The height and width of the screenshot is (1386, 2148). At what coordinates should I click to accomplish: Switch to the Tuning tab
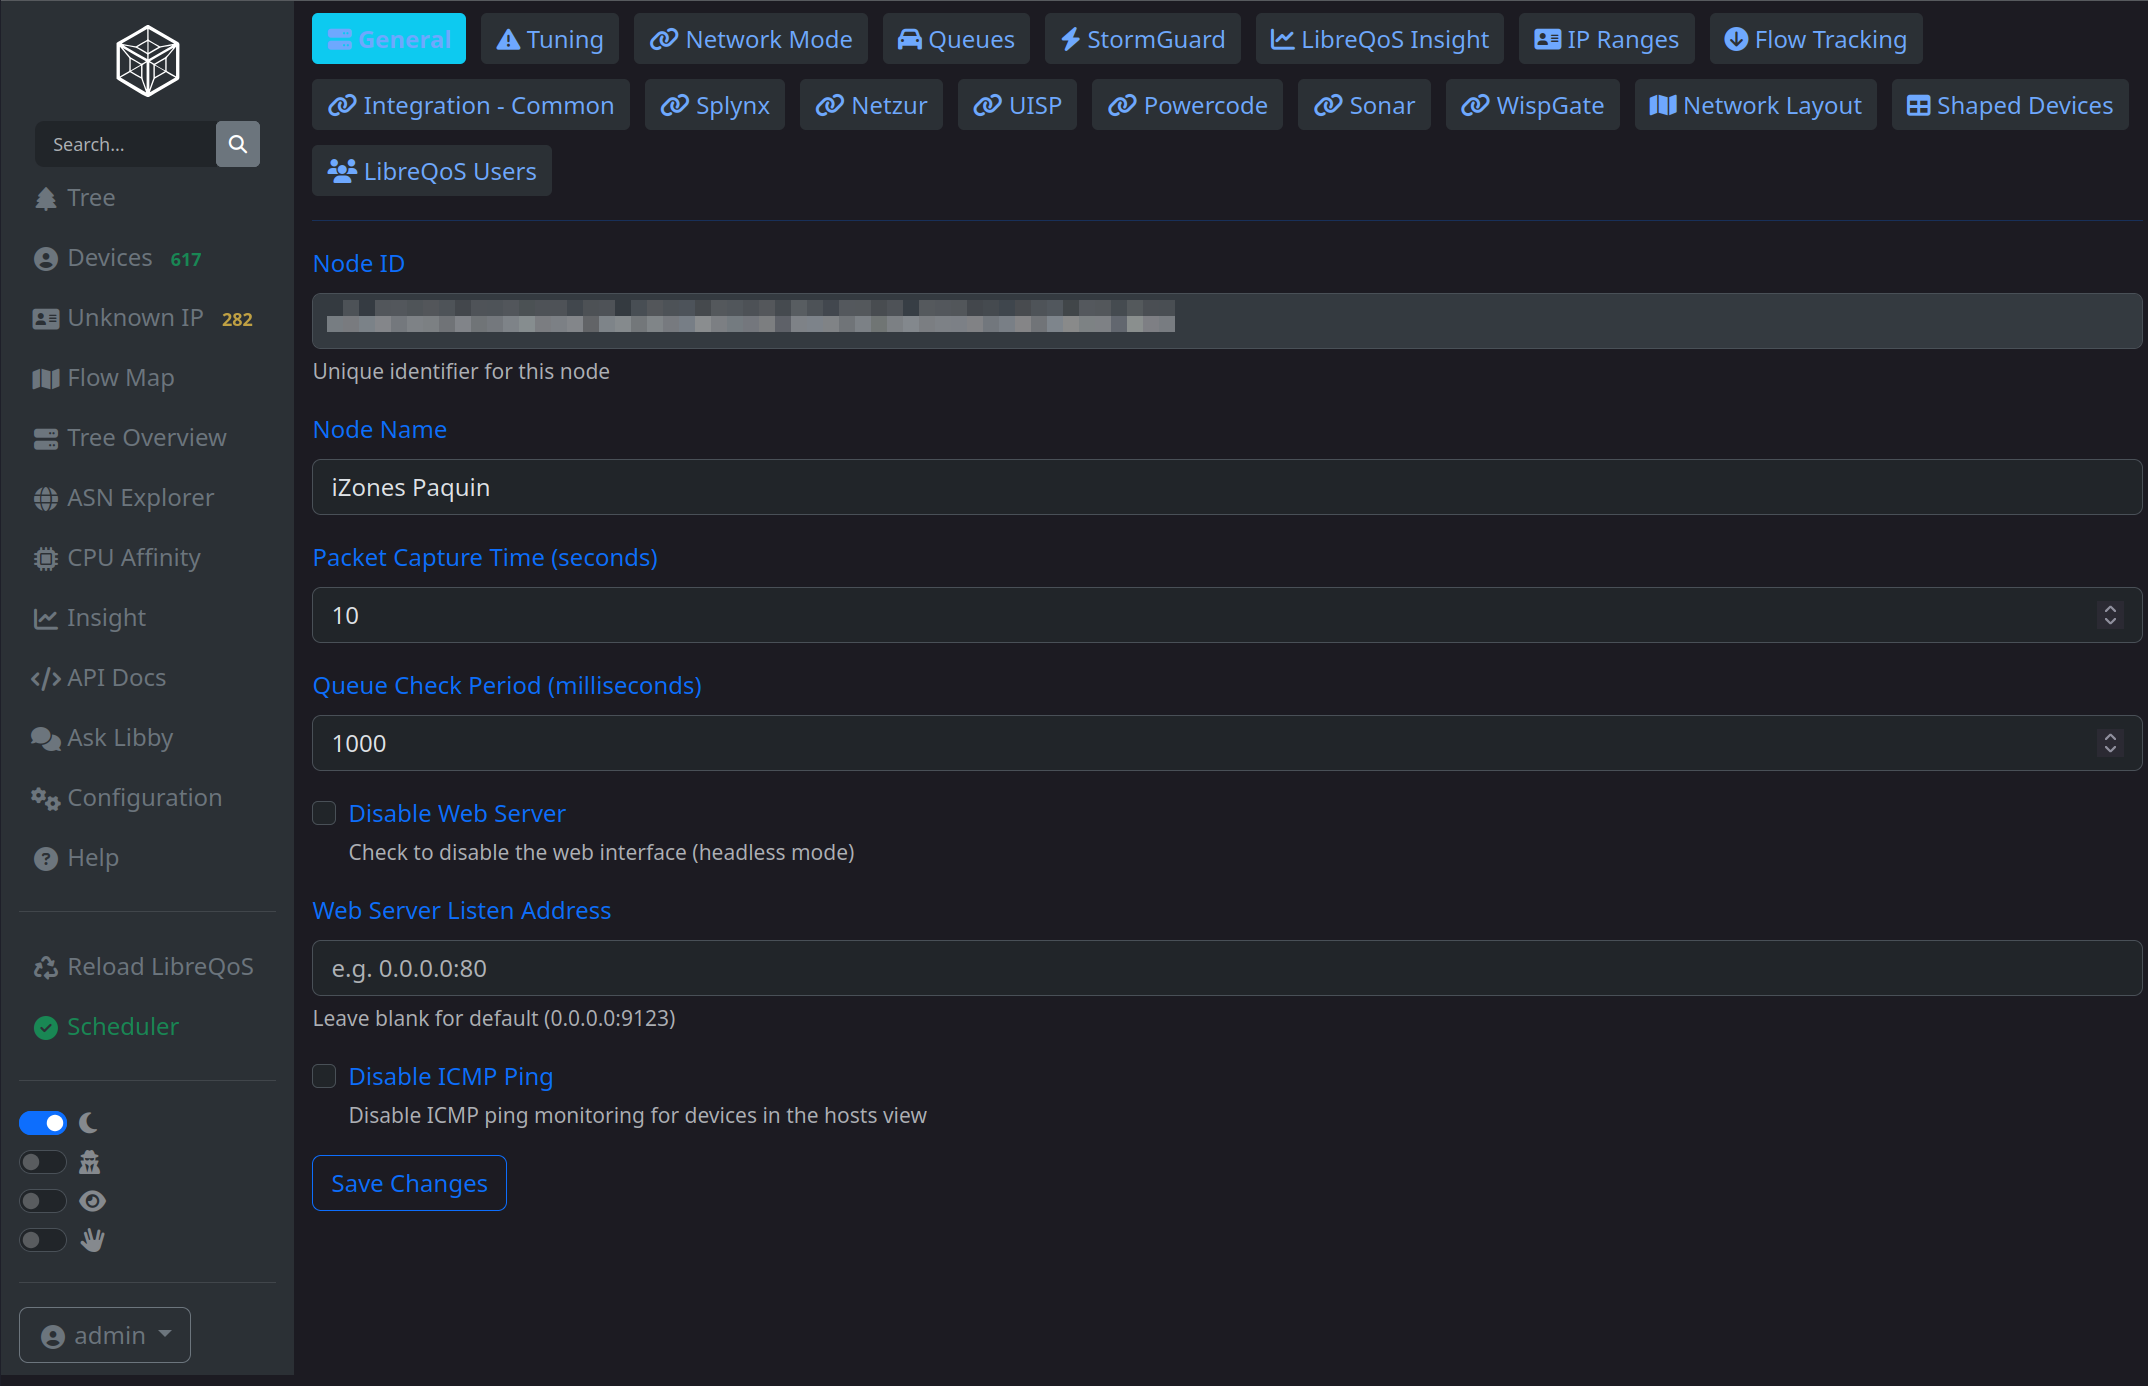click(x=550, y=39)
